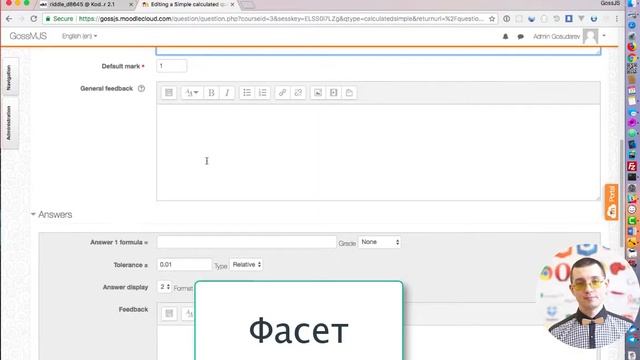Remove link in General feedback editor
Viewport: 640px width, 360px height.
pos(298,93)
